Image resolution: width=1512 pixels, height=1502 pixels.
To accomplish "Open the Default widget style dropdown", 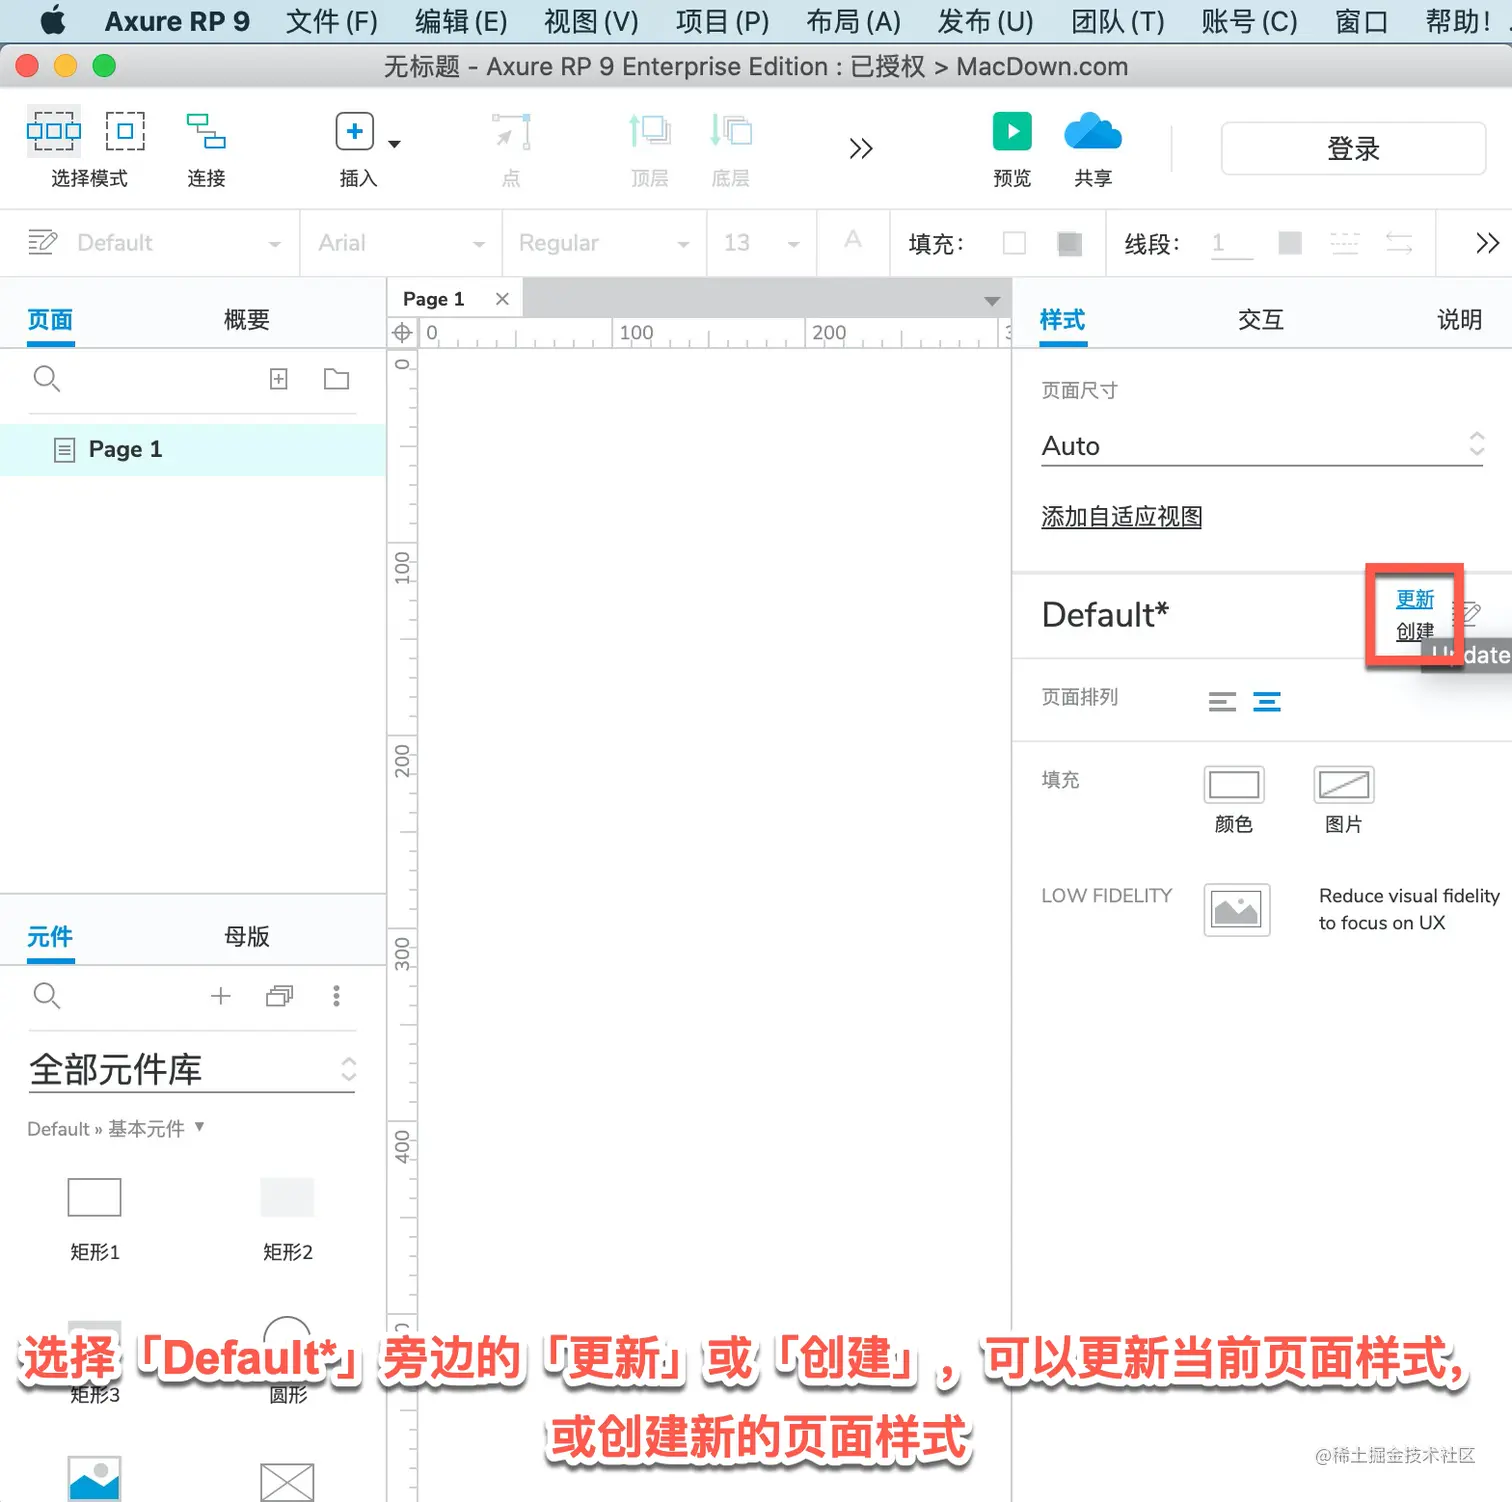I will [180, 243].
